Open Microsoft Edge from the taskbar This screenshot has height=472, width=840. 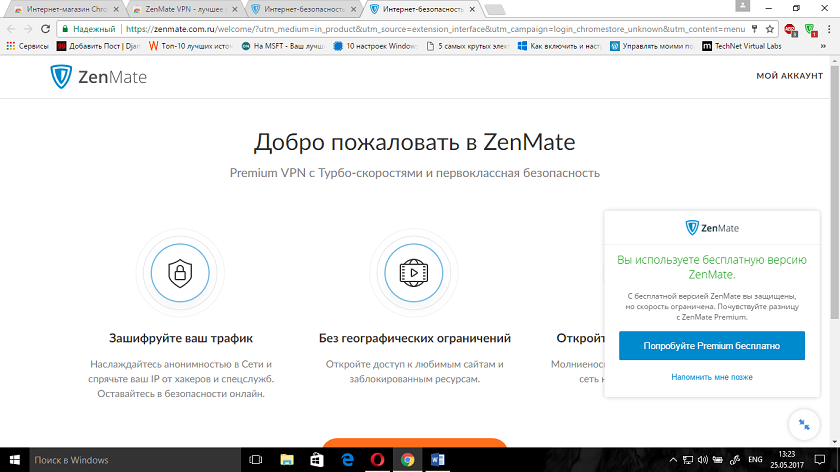[x=348, y=460]
